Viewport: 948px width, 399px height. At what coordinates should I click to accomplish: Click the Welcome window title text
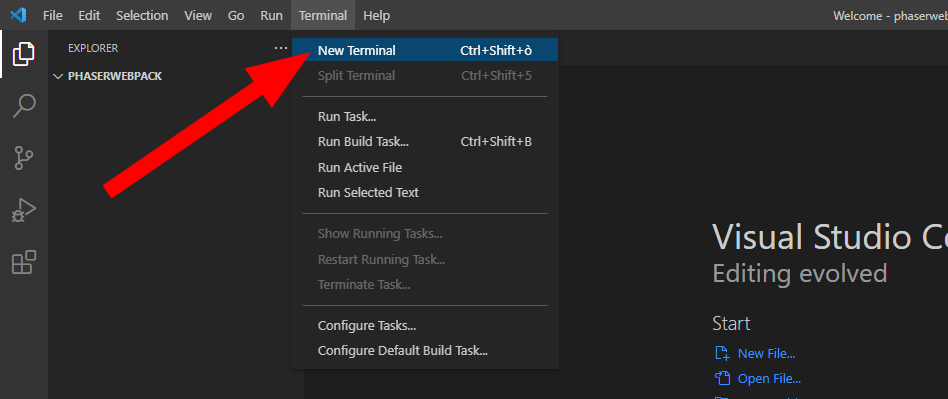890,16
